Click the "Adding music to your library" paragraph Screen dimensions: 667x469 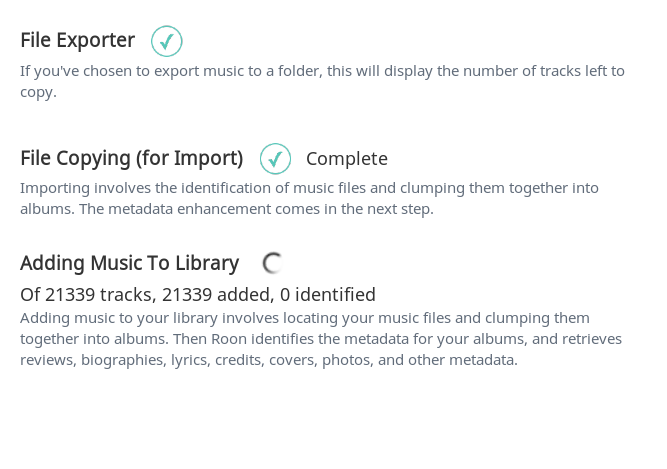[321, 339]
